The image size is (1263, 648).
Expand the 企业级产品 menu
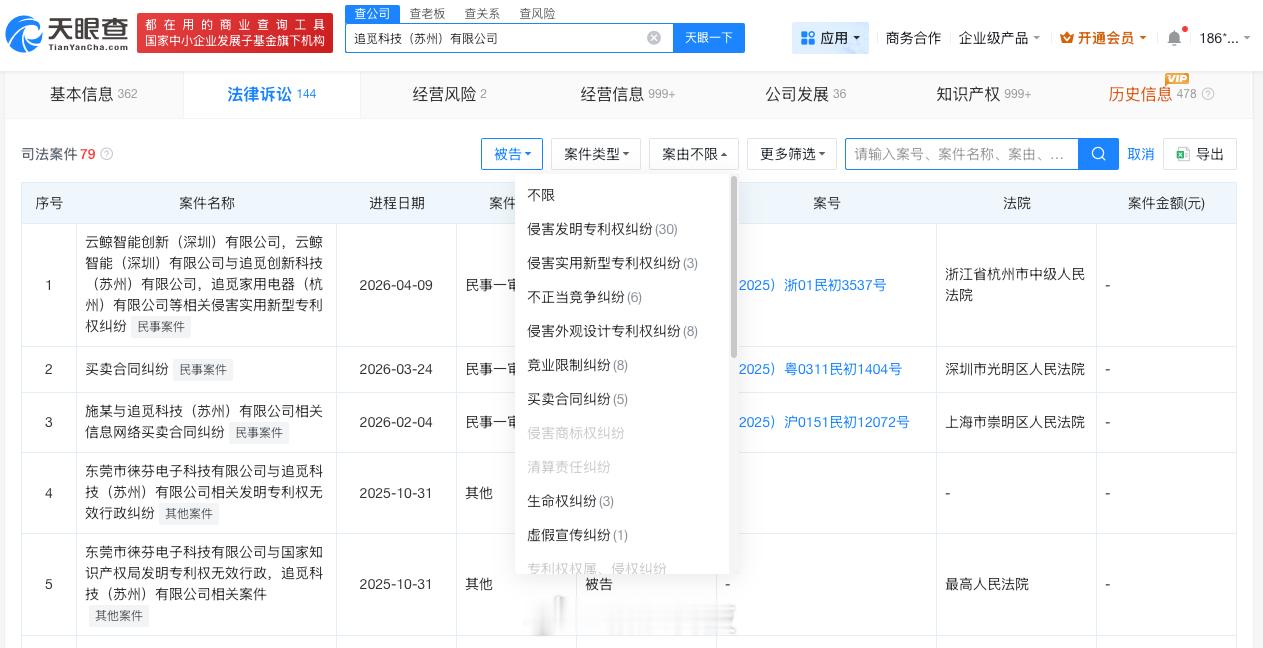[x=1000, y=38]
